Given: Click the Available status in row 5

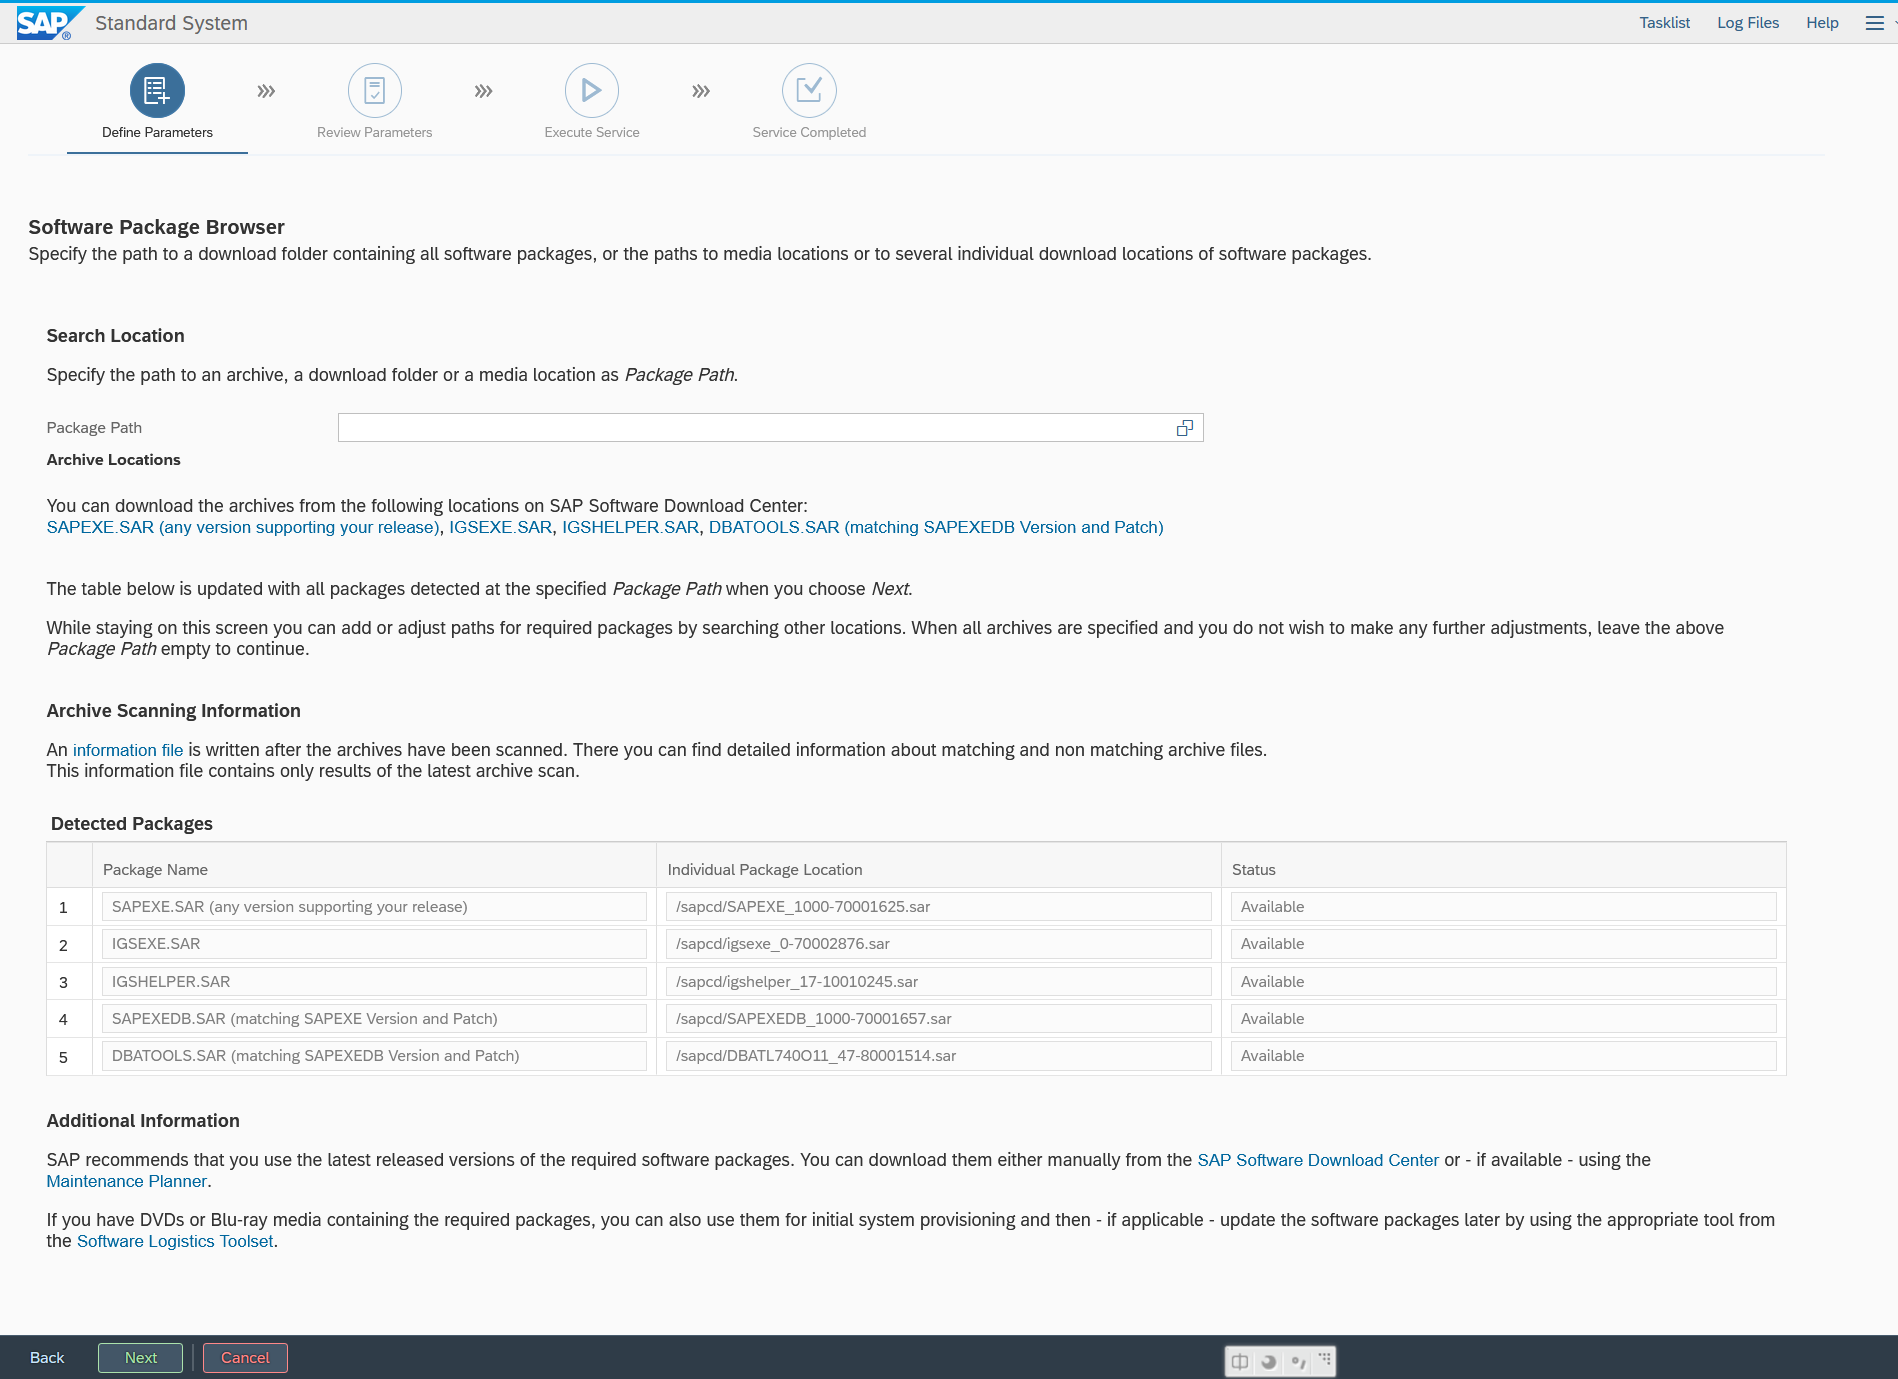Looking at the screenshot, I should (1504, 1056).
